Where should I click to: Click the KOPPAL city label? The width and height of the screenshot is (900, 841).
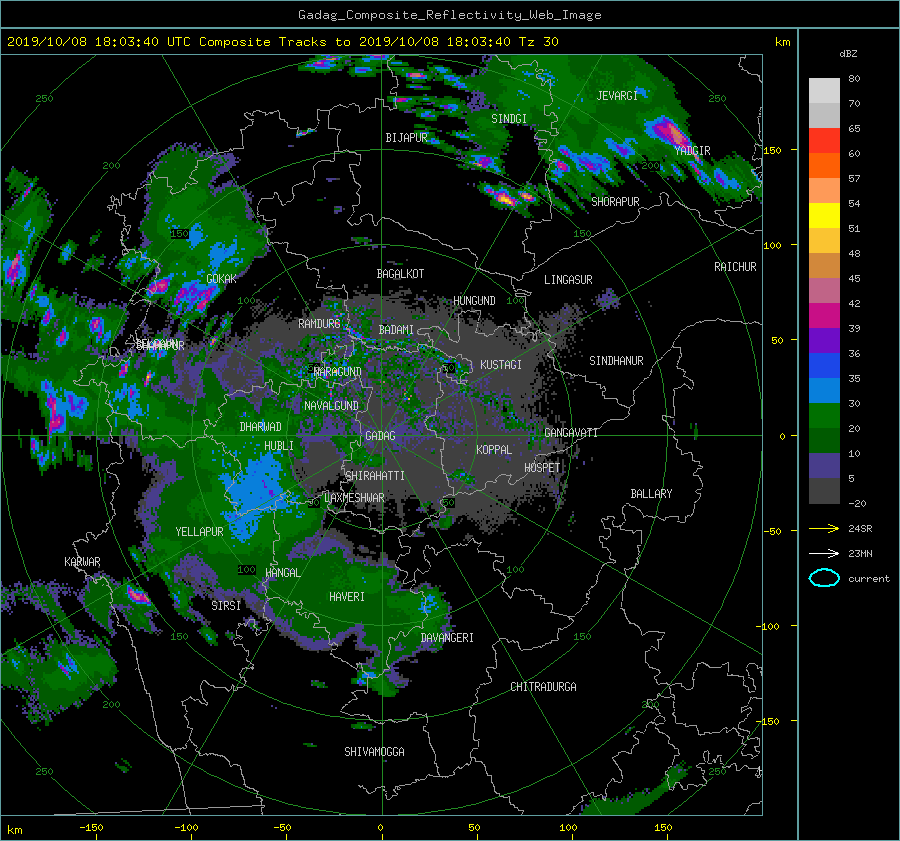tap(494, 450)
